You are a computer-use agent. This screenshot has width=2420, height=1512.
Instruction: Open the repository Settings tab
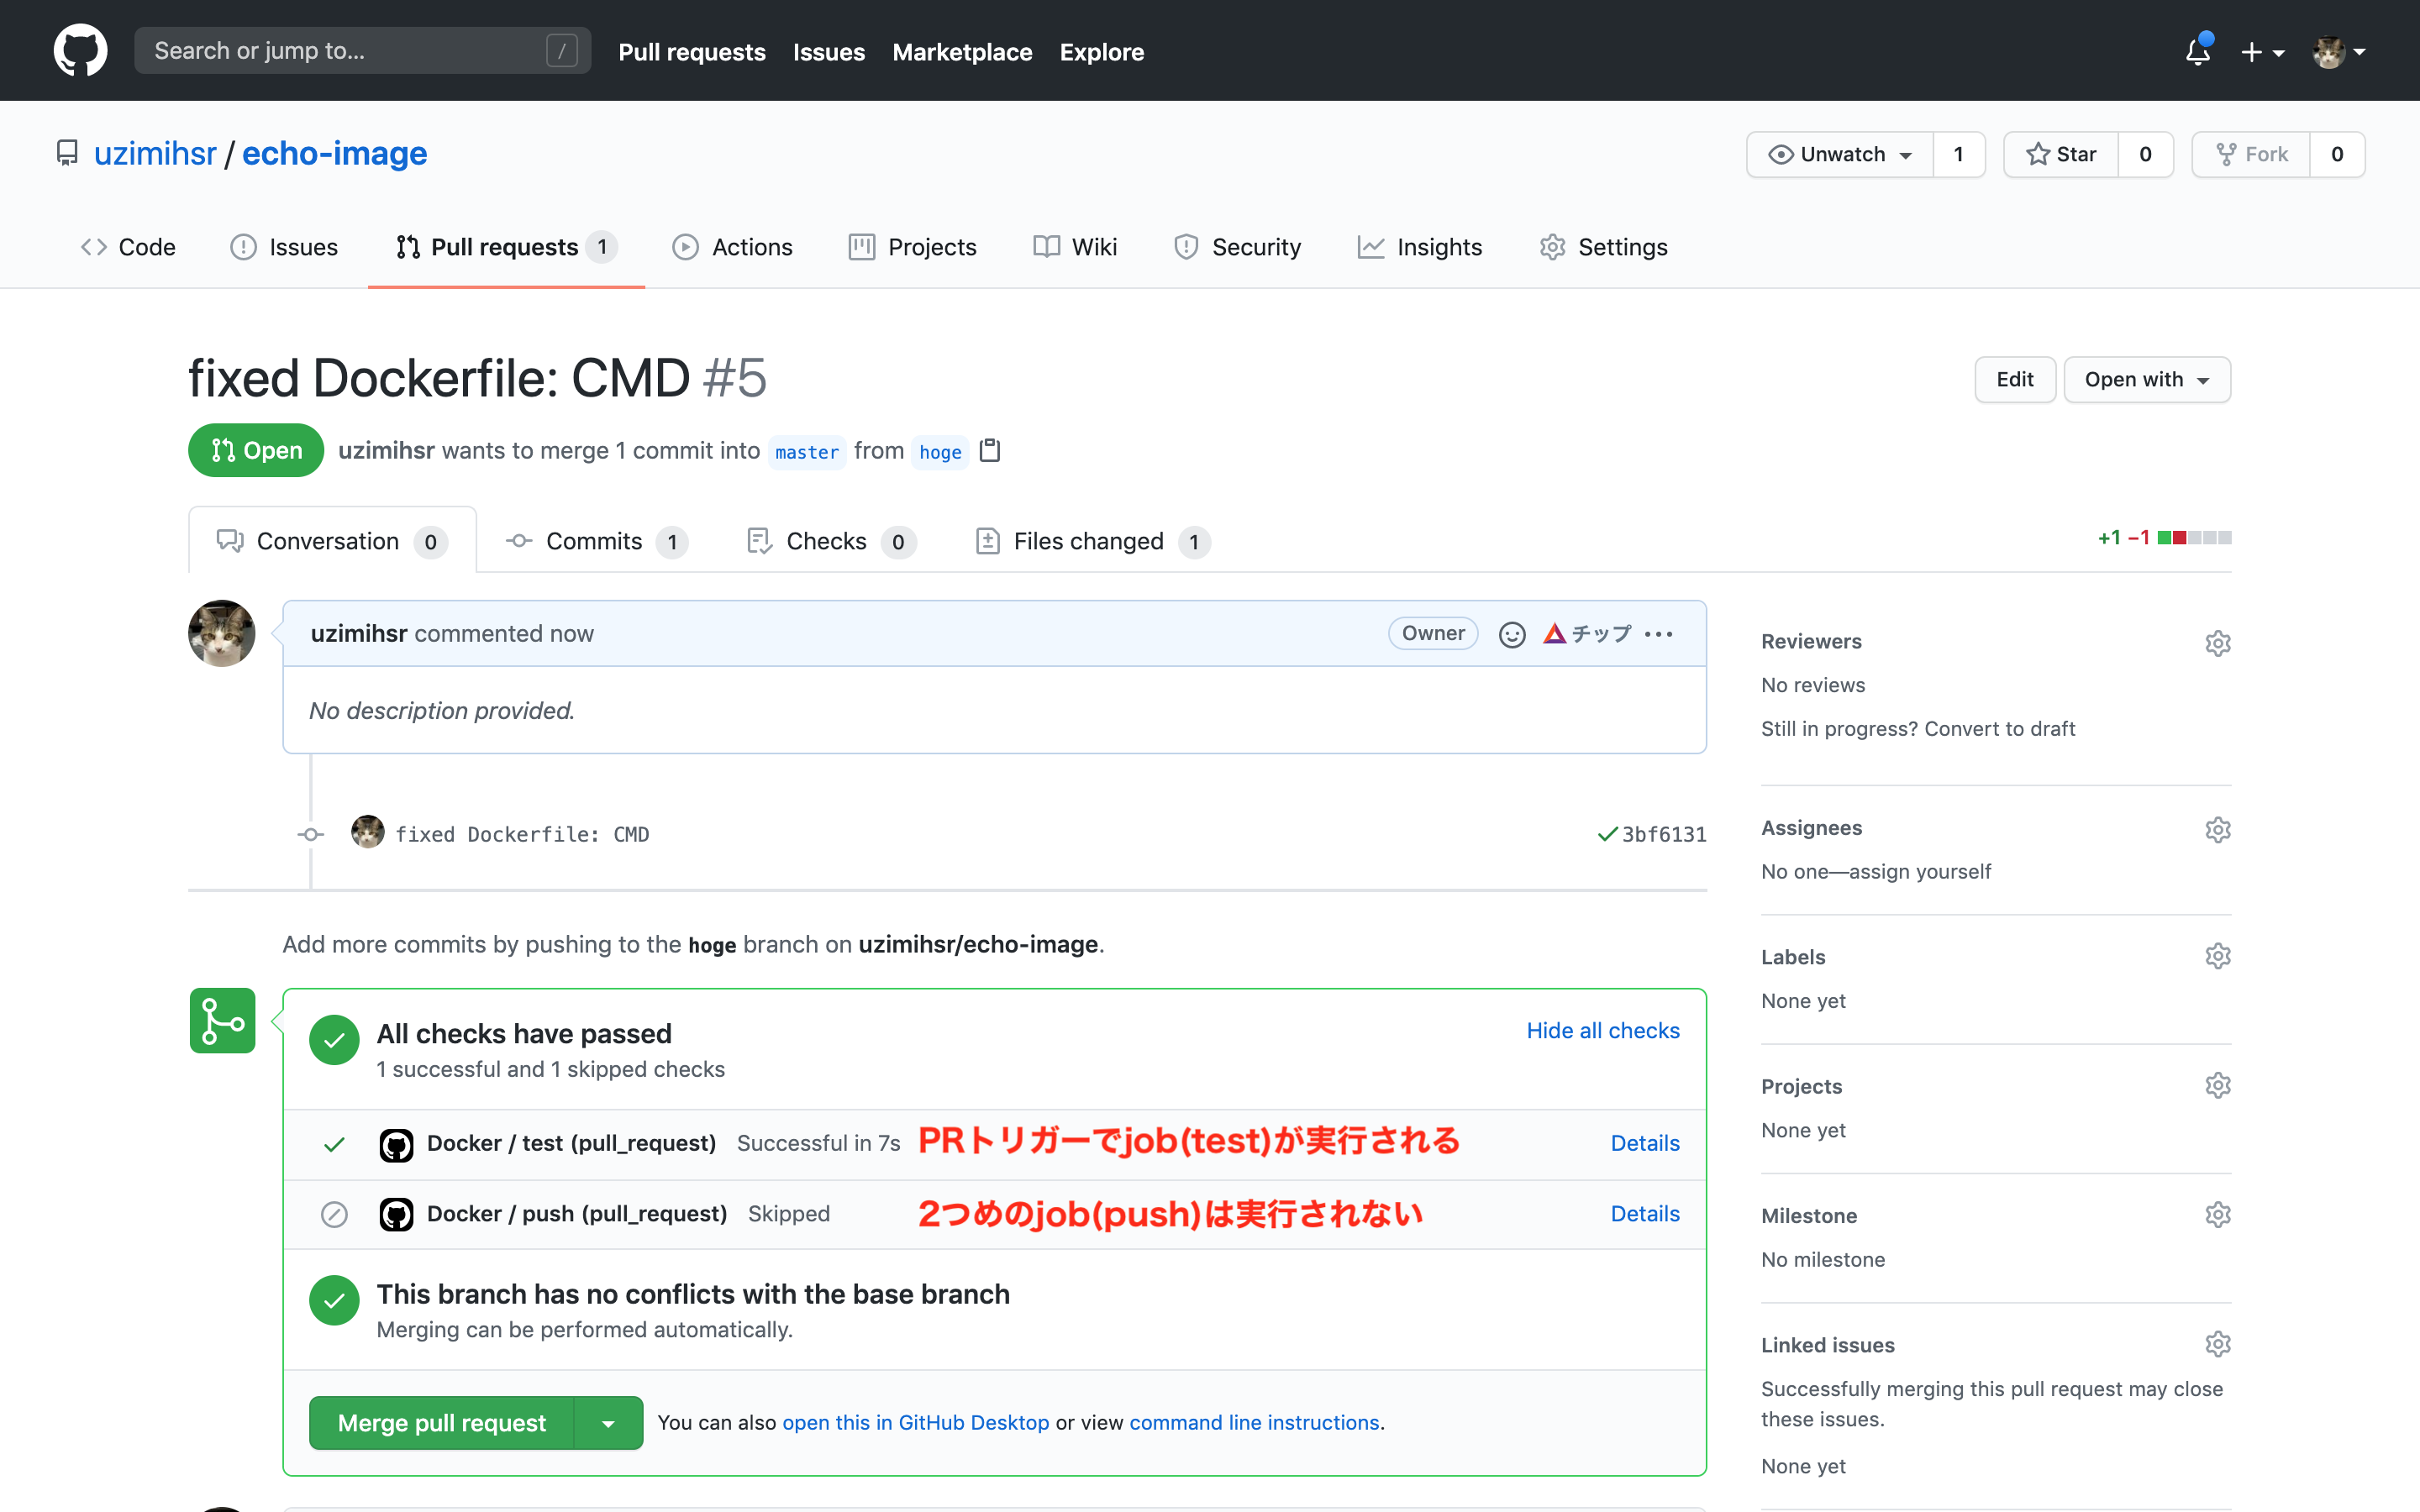1604,247
